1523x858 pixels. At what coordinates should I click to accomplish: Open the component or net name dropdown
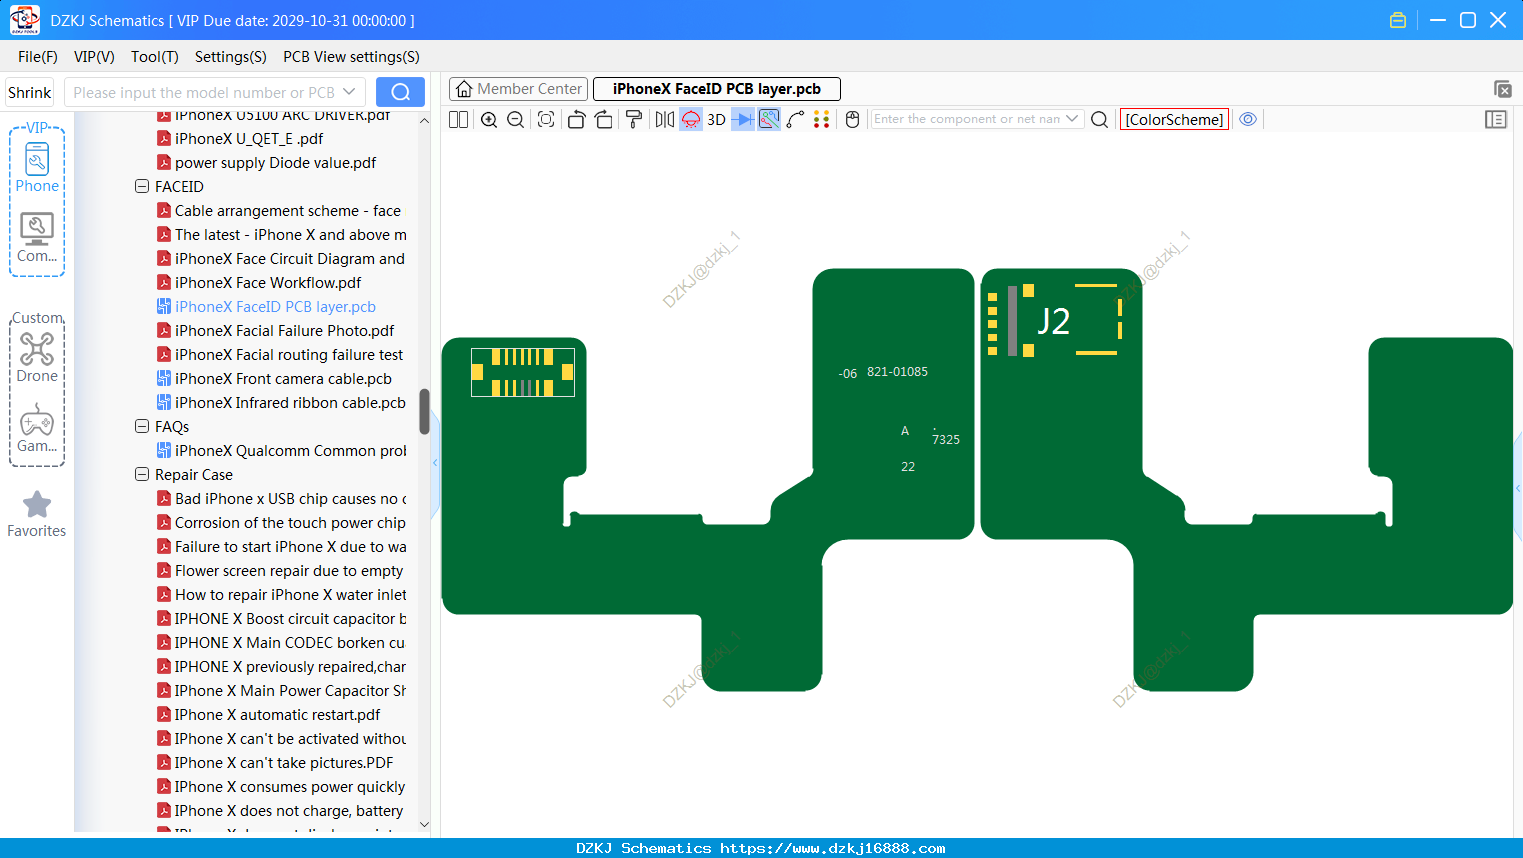point(1072,119)
